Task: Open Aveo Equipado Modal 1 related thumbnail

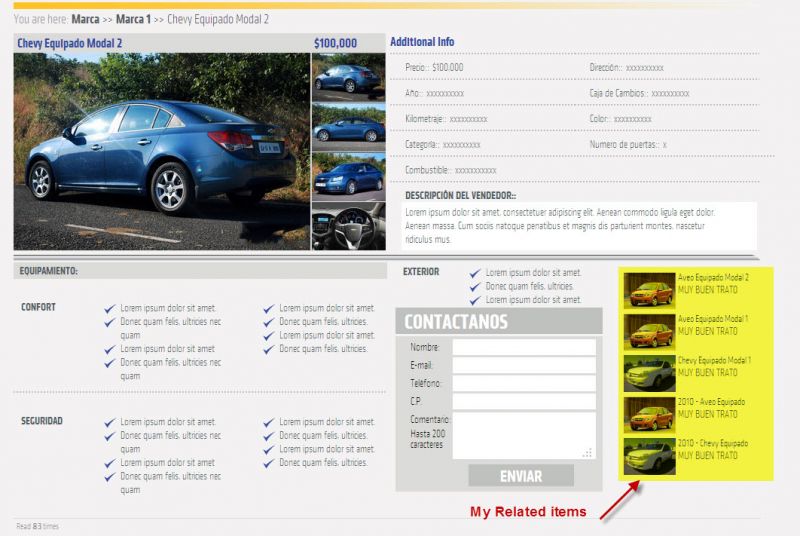Action: [649, 332]
